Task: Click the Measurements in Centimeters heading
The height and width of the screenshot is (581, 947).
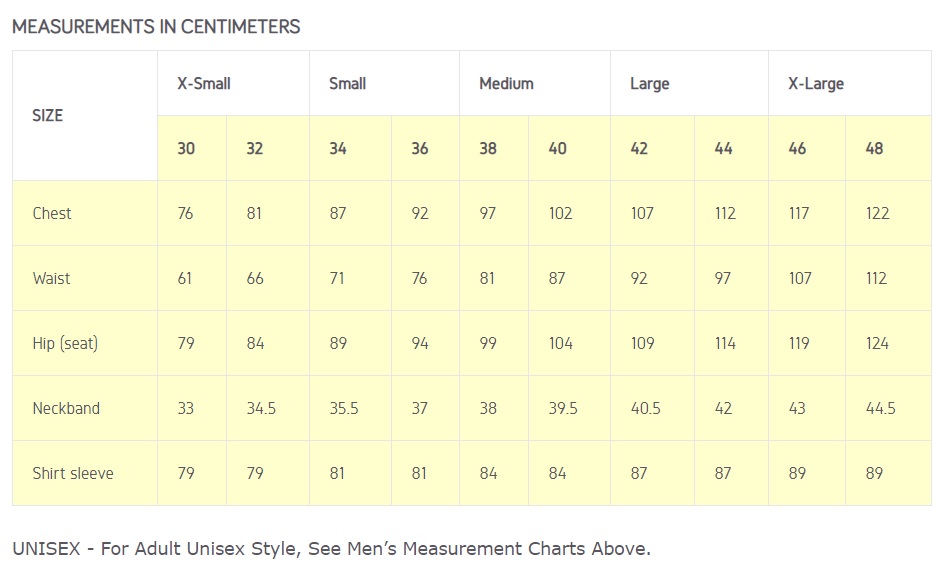Action: [x=156, y=27]
